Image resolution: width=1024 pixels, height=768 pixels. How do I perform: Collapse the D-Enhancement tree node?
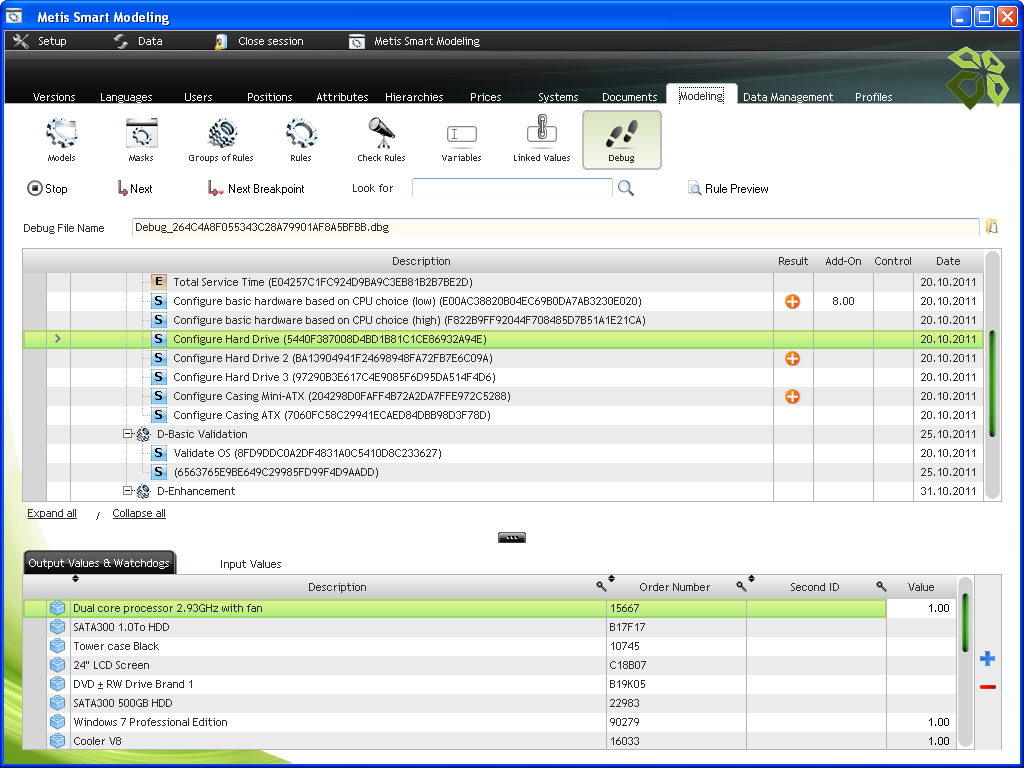128,490
